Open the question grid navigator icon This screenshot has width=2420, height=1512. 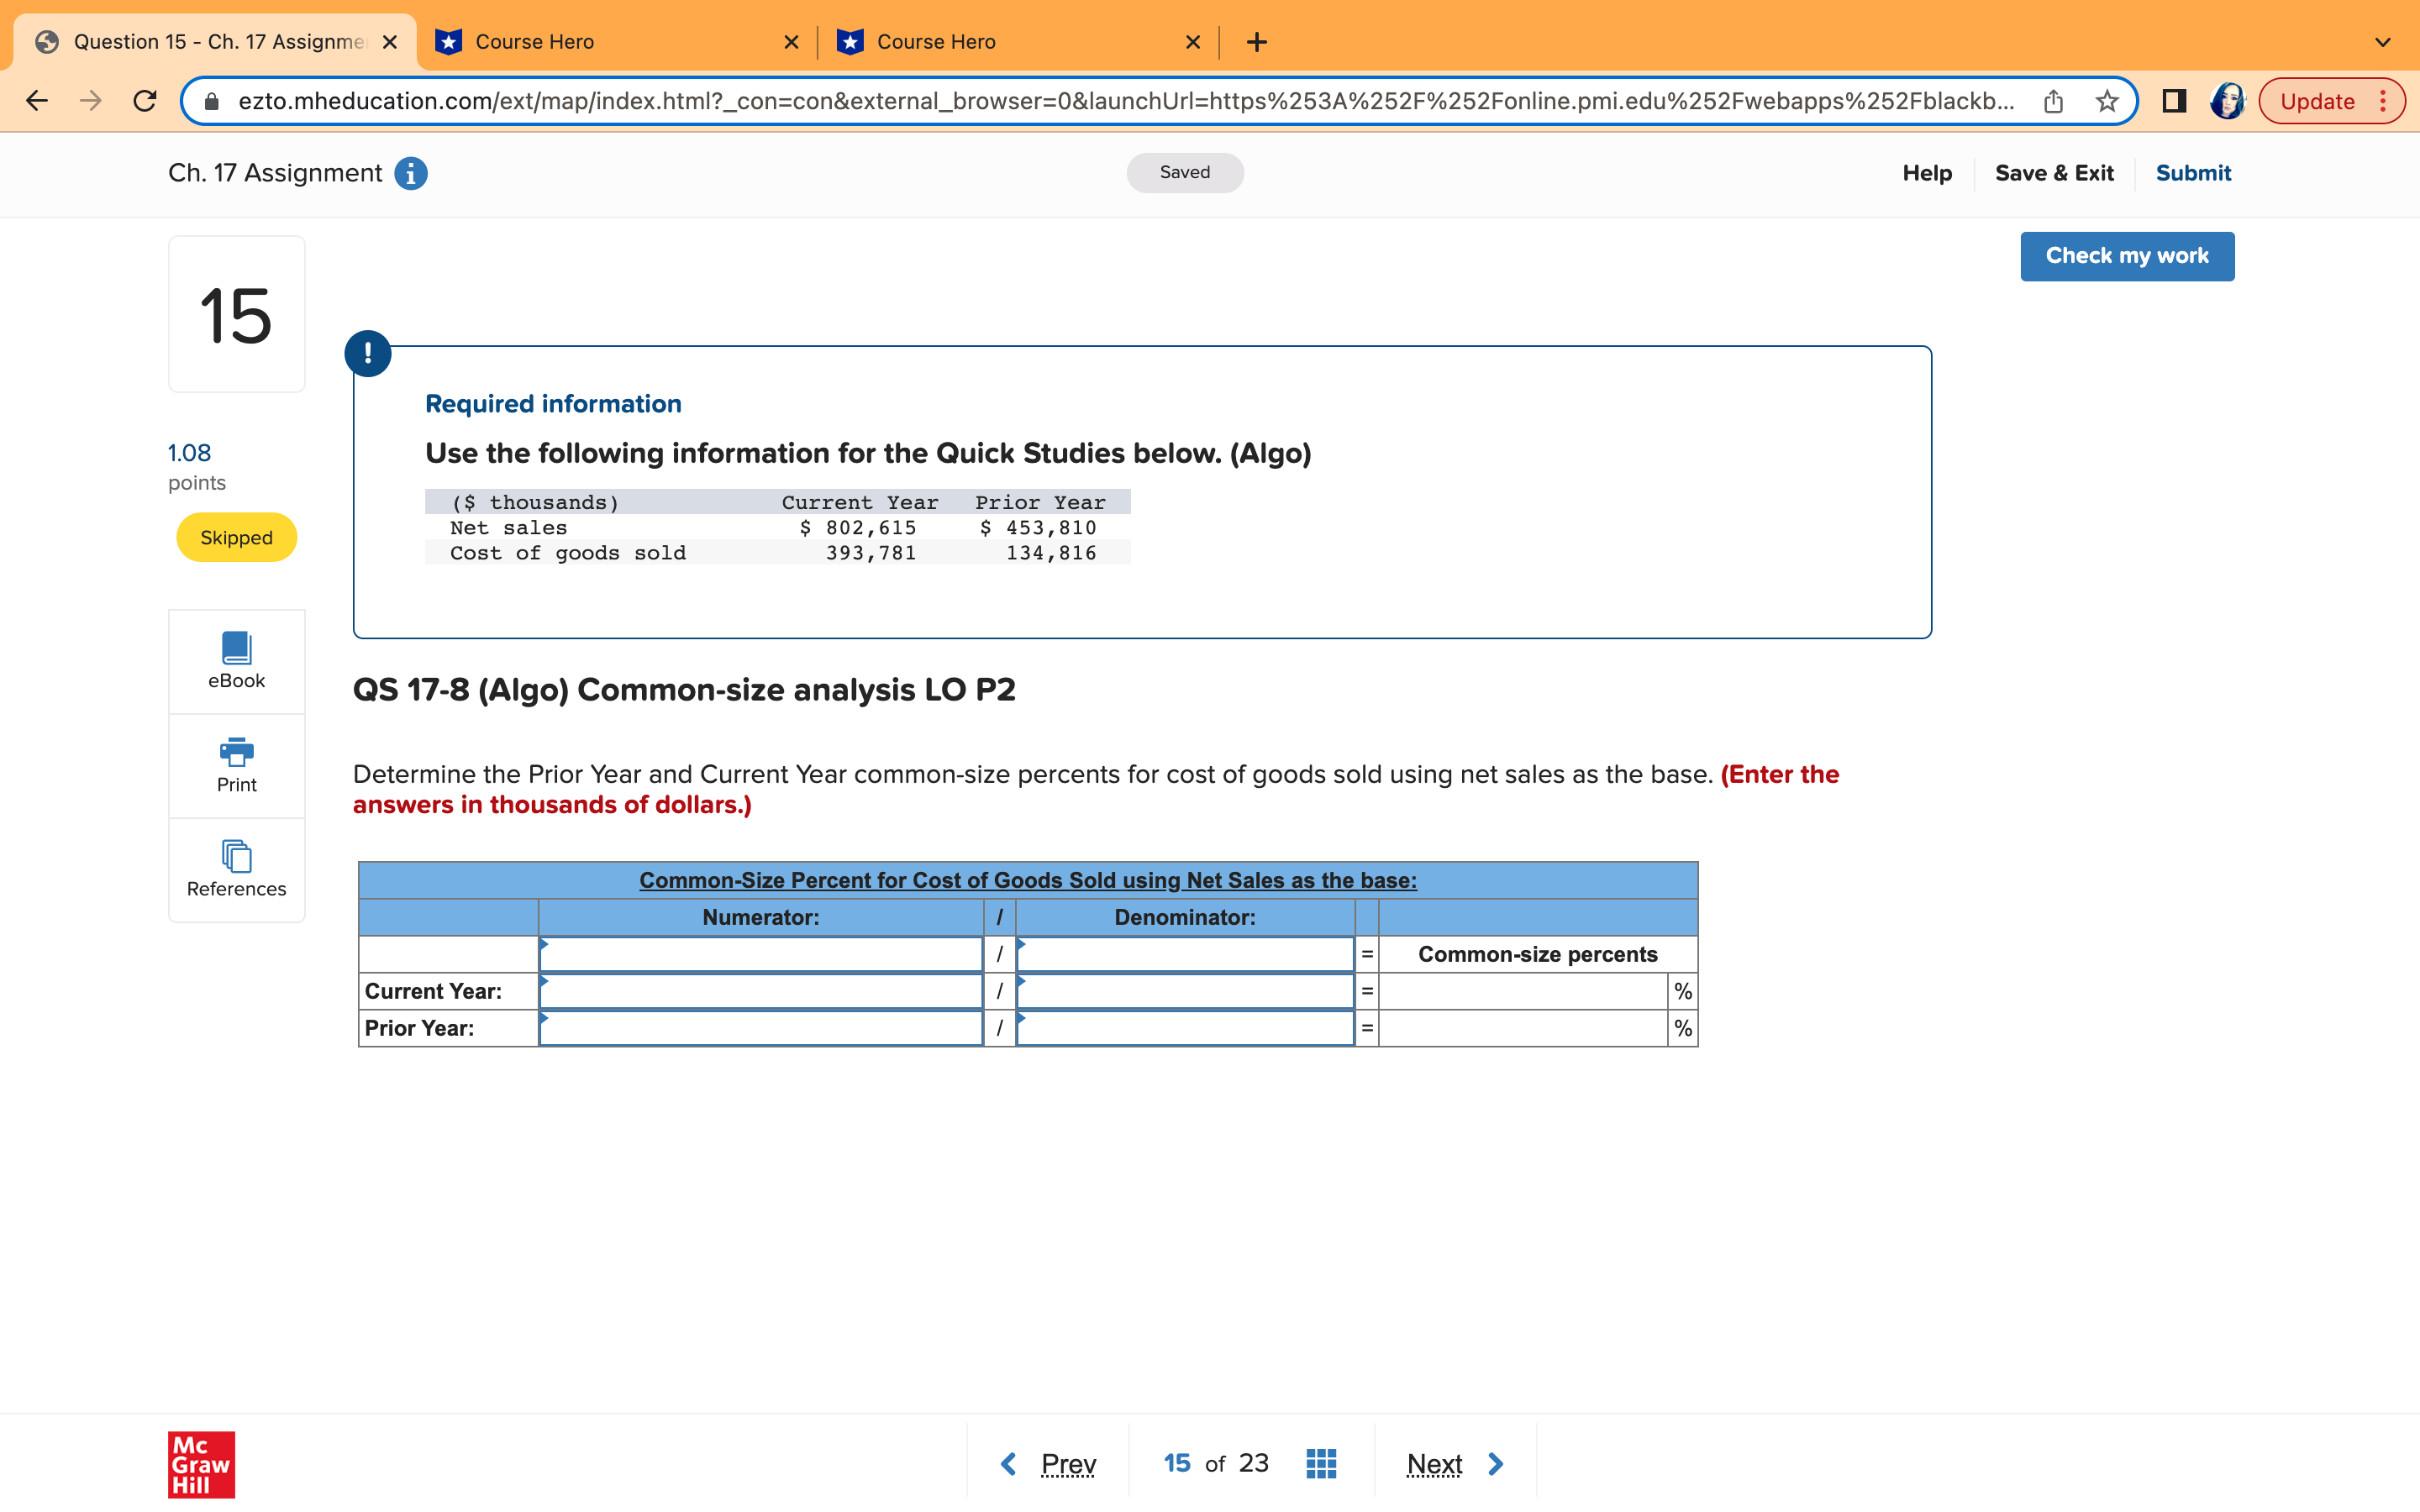tap(1321, 1463)
